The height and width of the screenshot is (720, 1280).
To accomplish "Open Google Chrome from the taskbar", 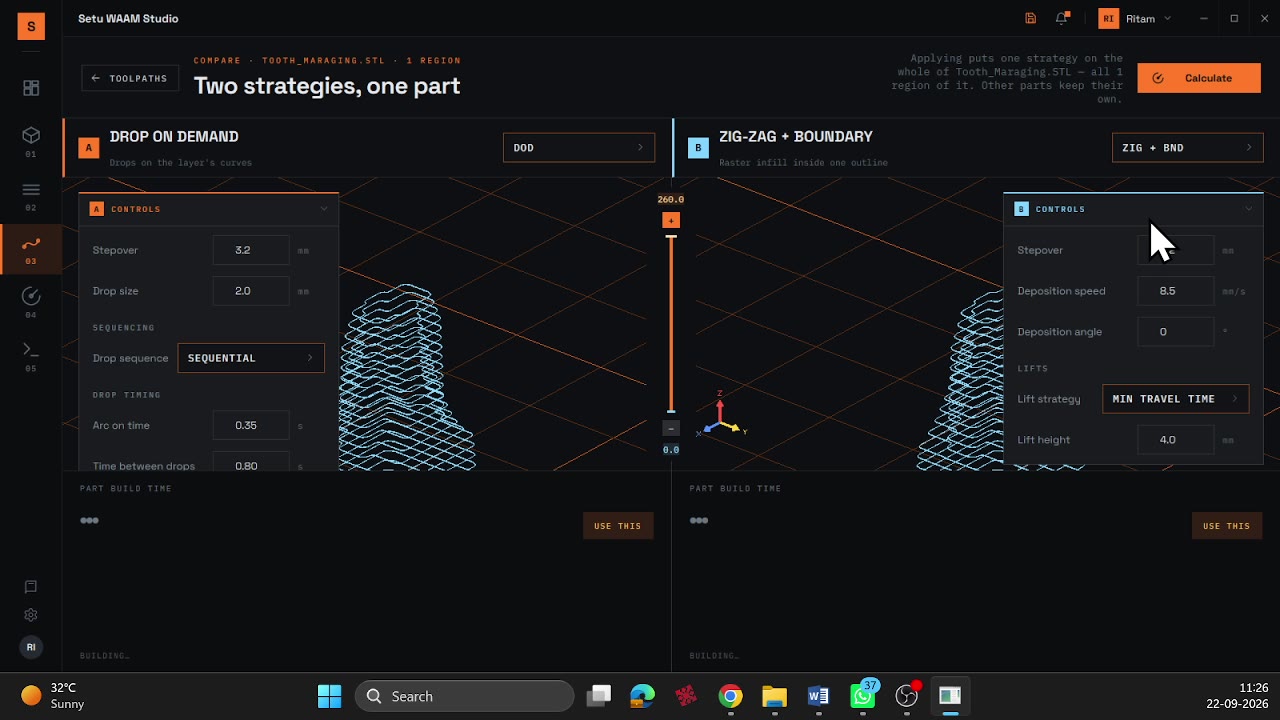I will 730,696.
